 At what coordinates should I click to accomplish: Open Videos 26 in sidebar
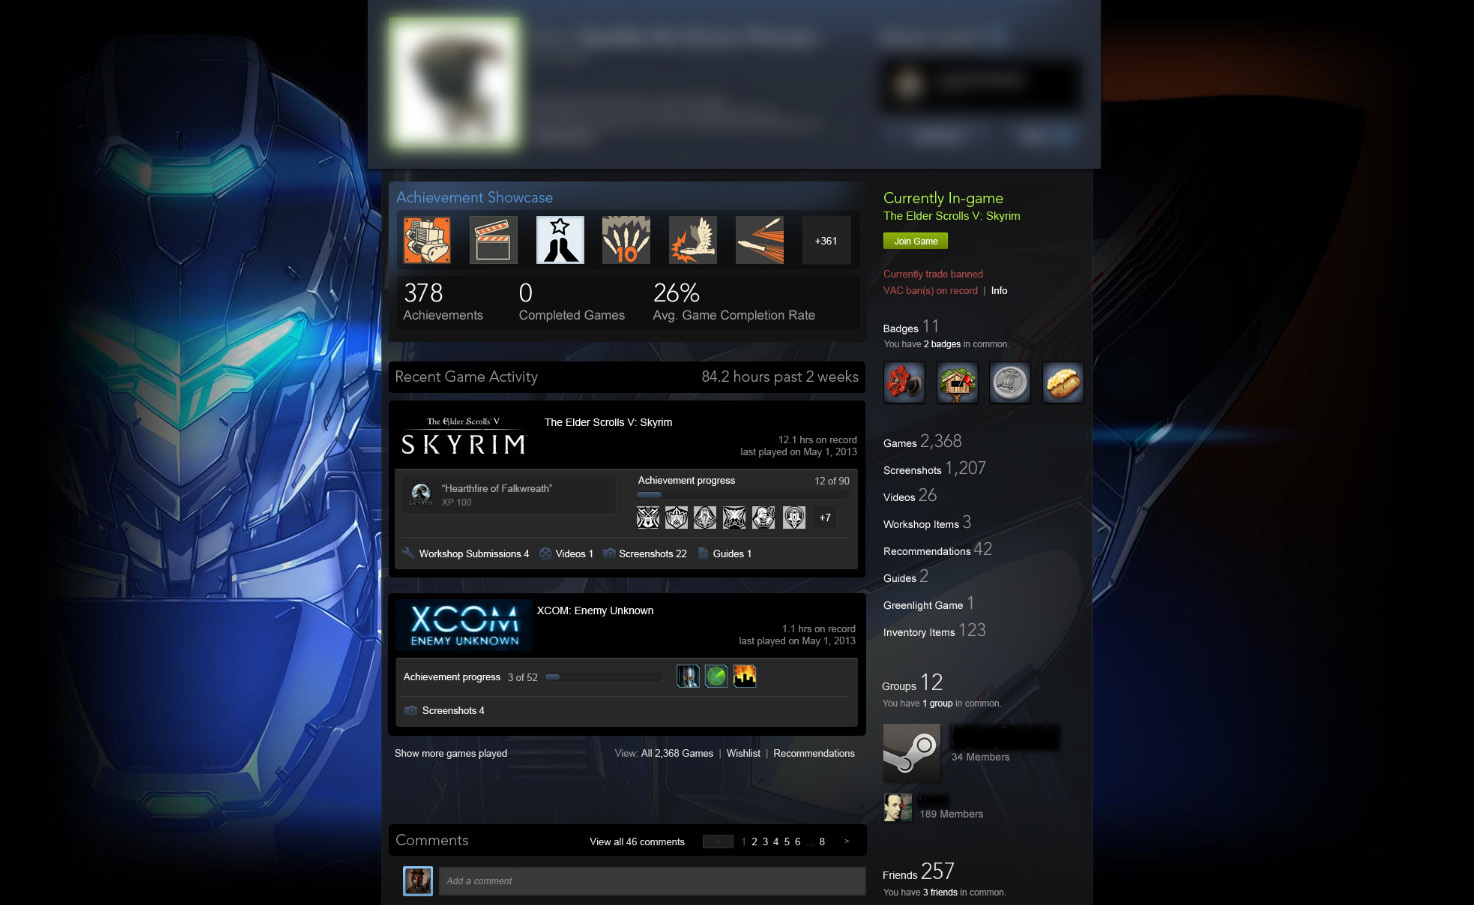point(910,495)
